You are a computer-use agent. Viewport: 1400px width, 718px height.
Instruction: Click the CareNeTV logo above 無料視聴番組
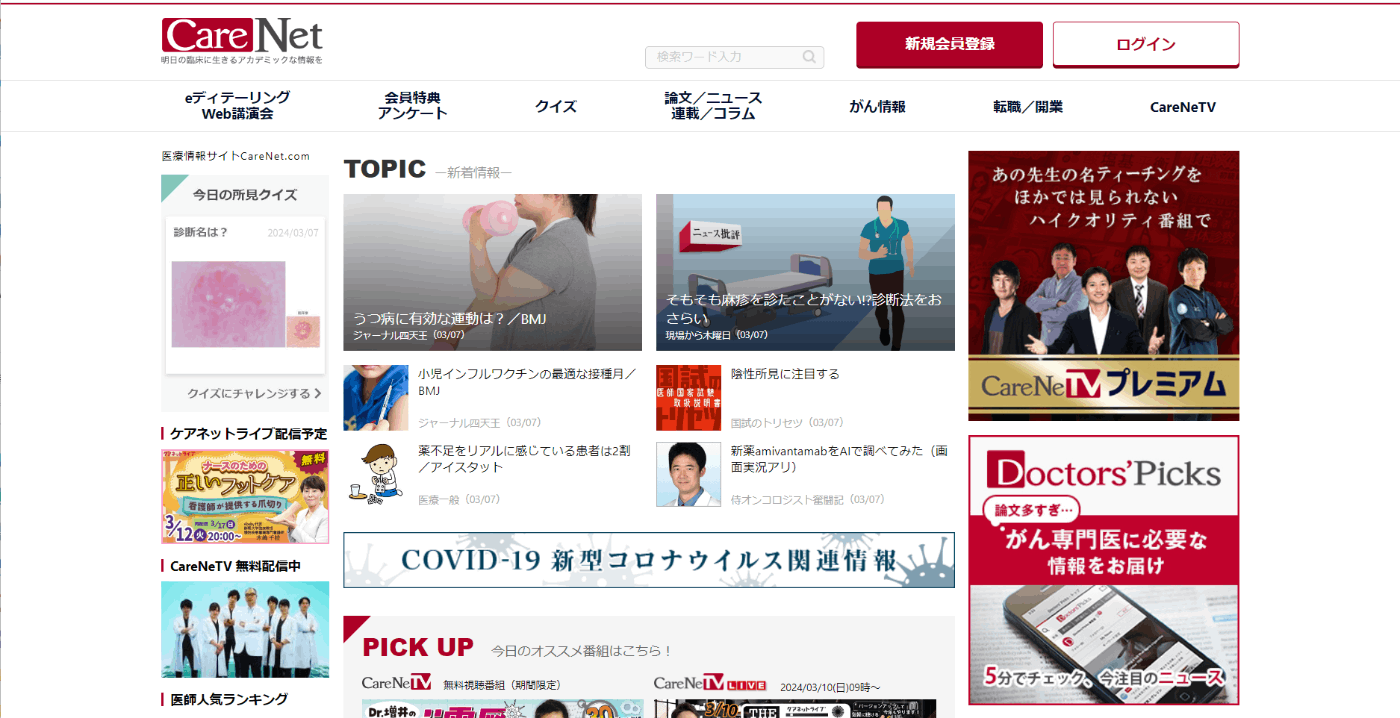click(396, 684)
